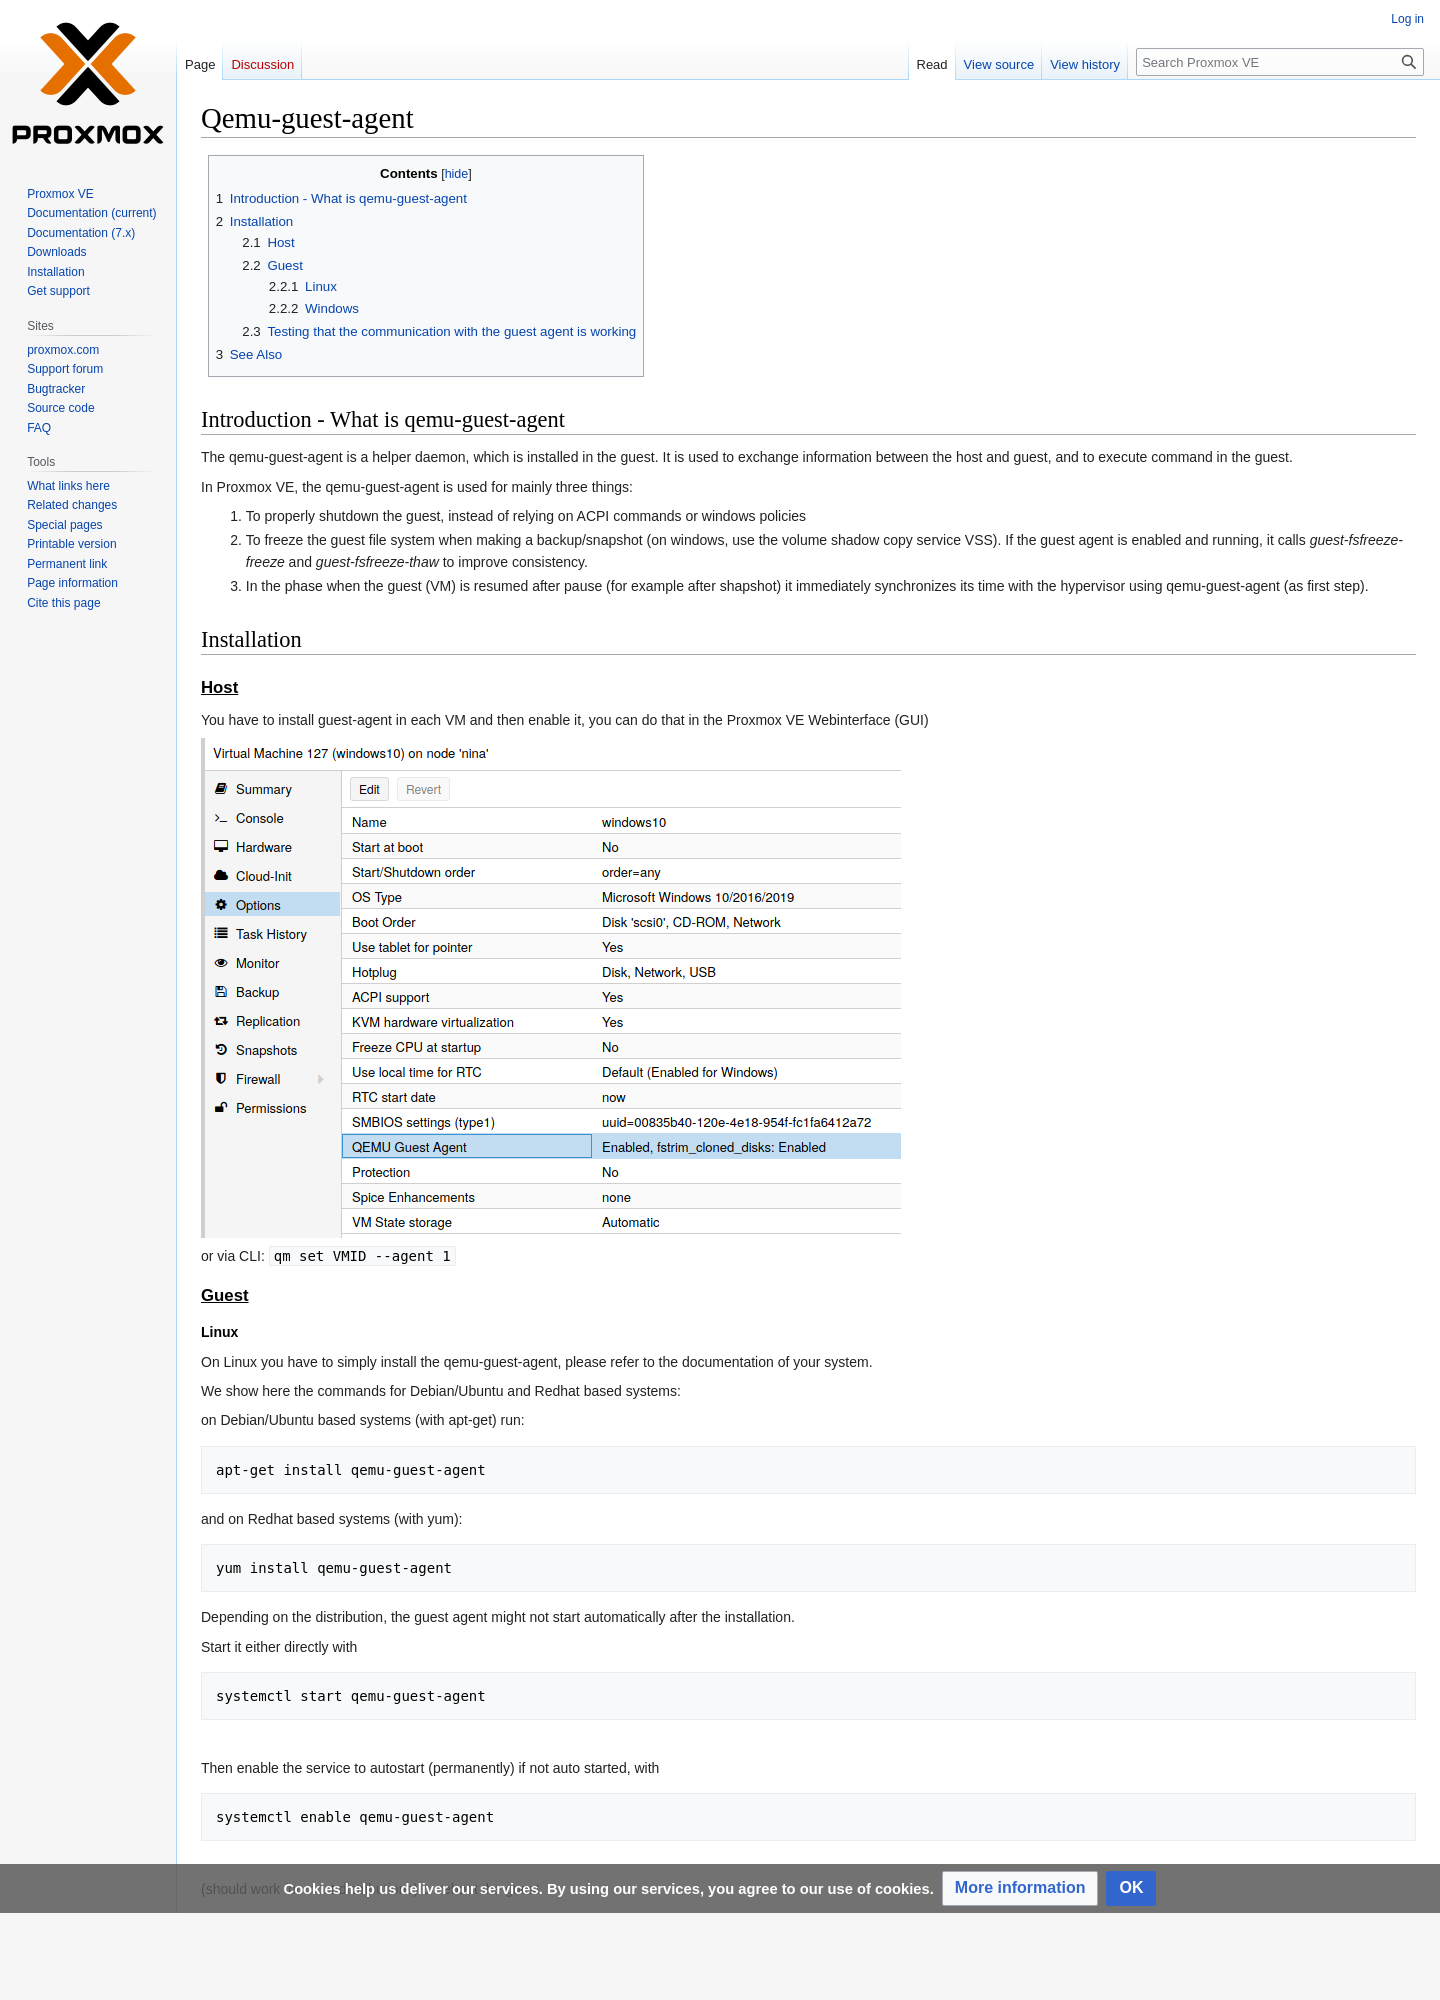Jump to 2 Installation in contents
This screenshot has width=1440, height=2000.
254,222
